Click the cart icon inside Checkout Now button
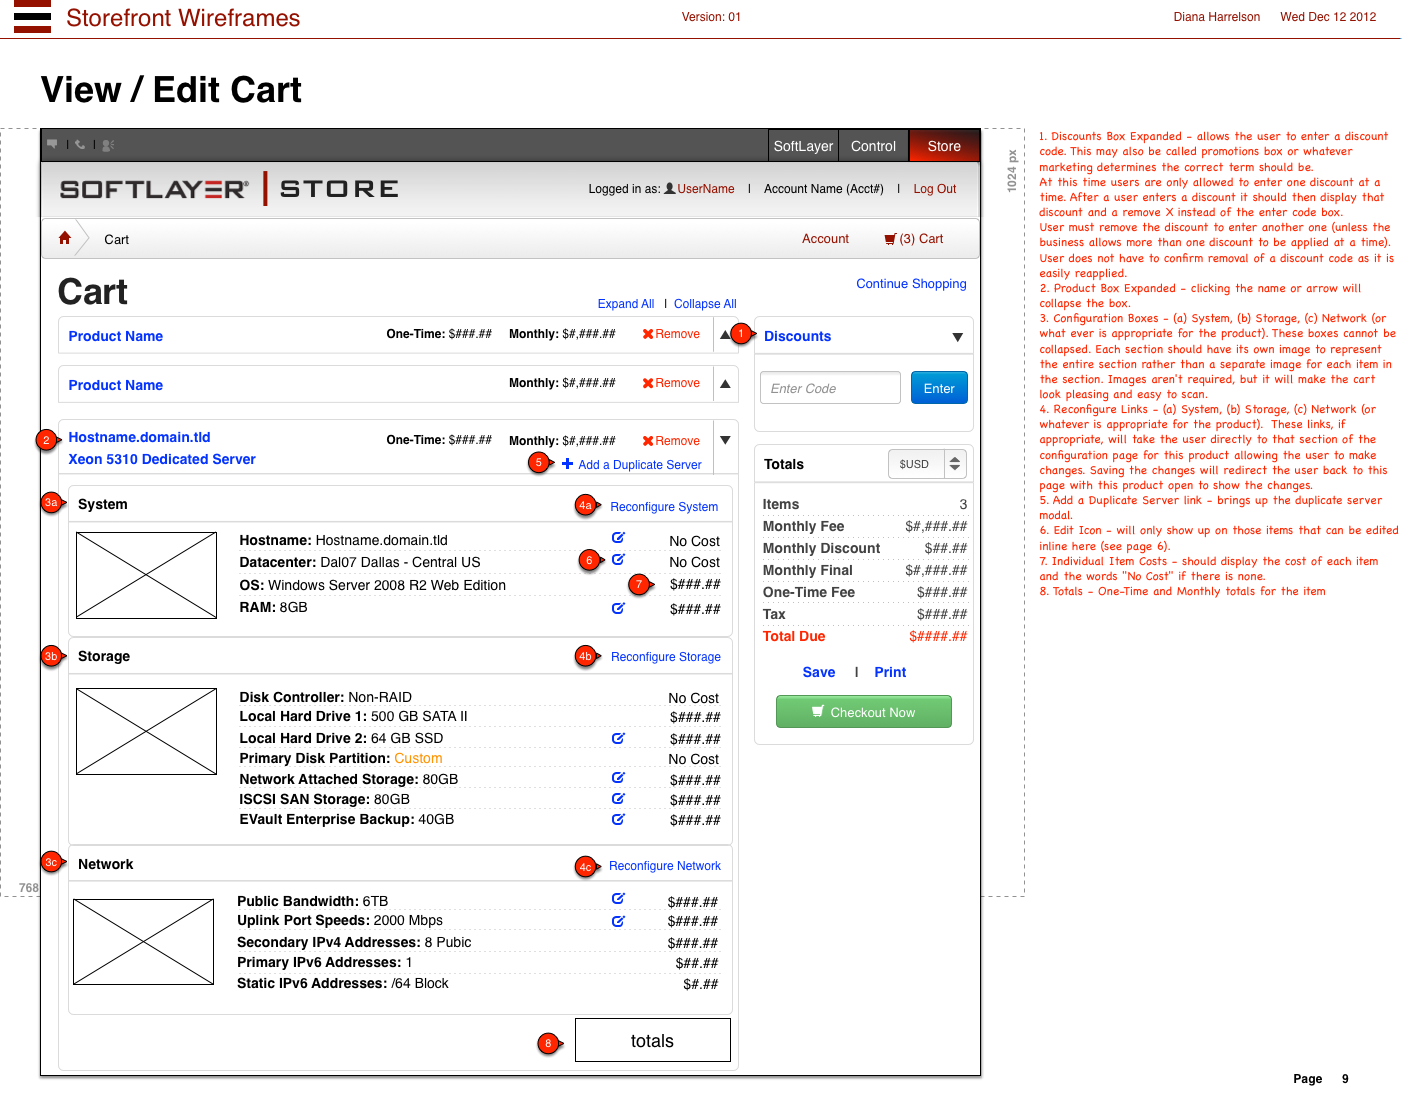The image size is (1404, 1093). 818,711
